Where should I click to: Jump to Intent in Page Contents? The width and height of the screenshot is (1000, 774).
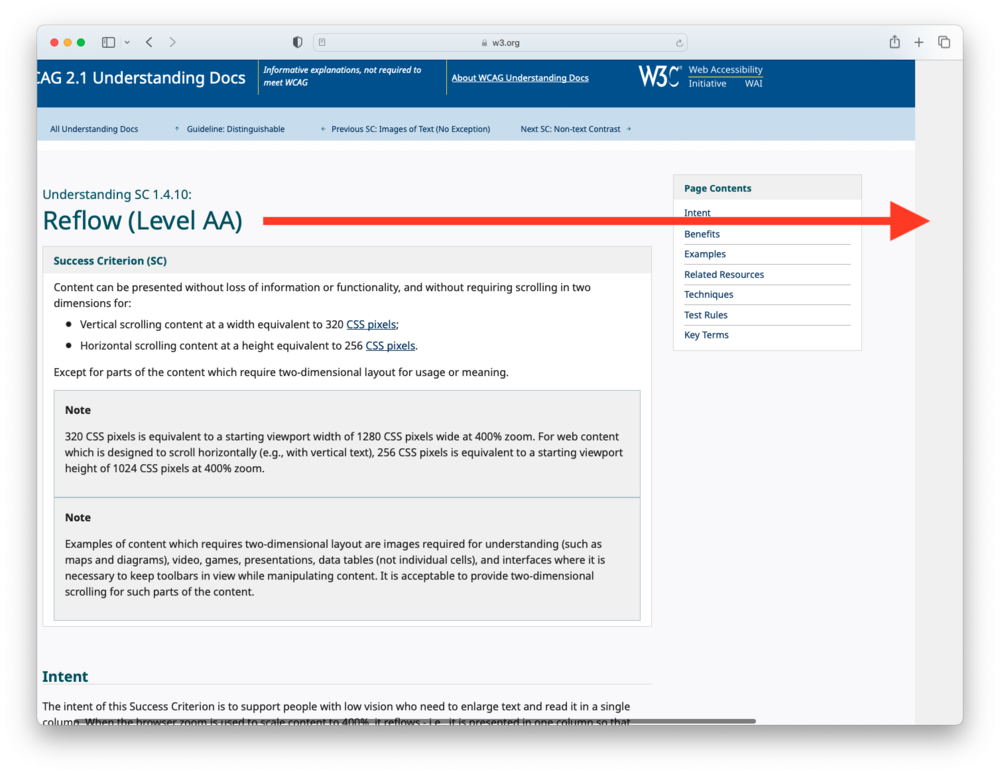pos(697,213)
